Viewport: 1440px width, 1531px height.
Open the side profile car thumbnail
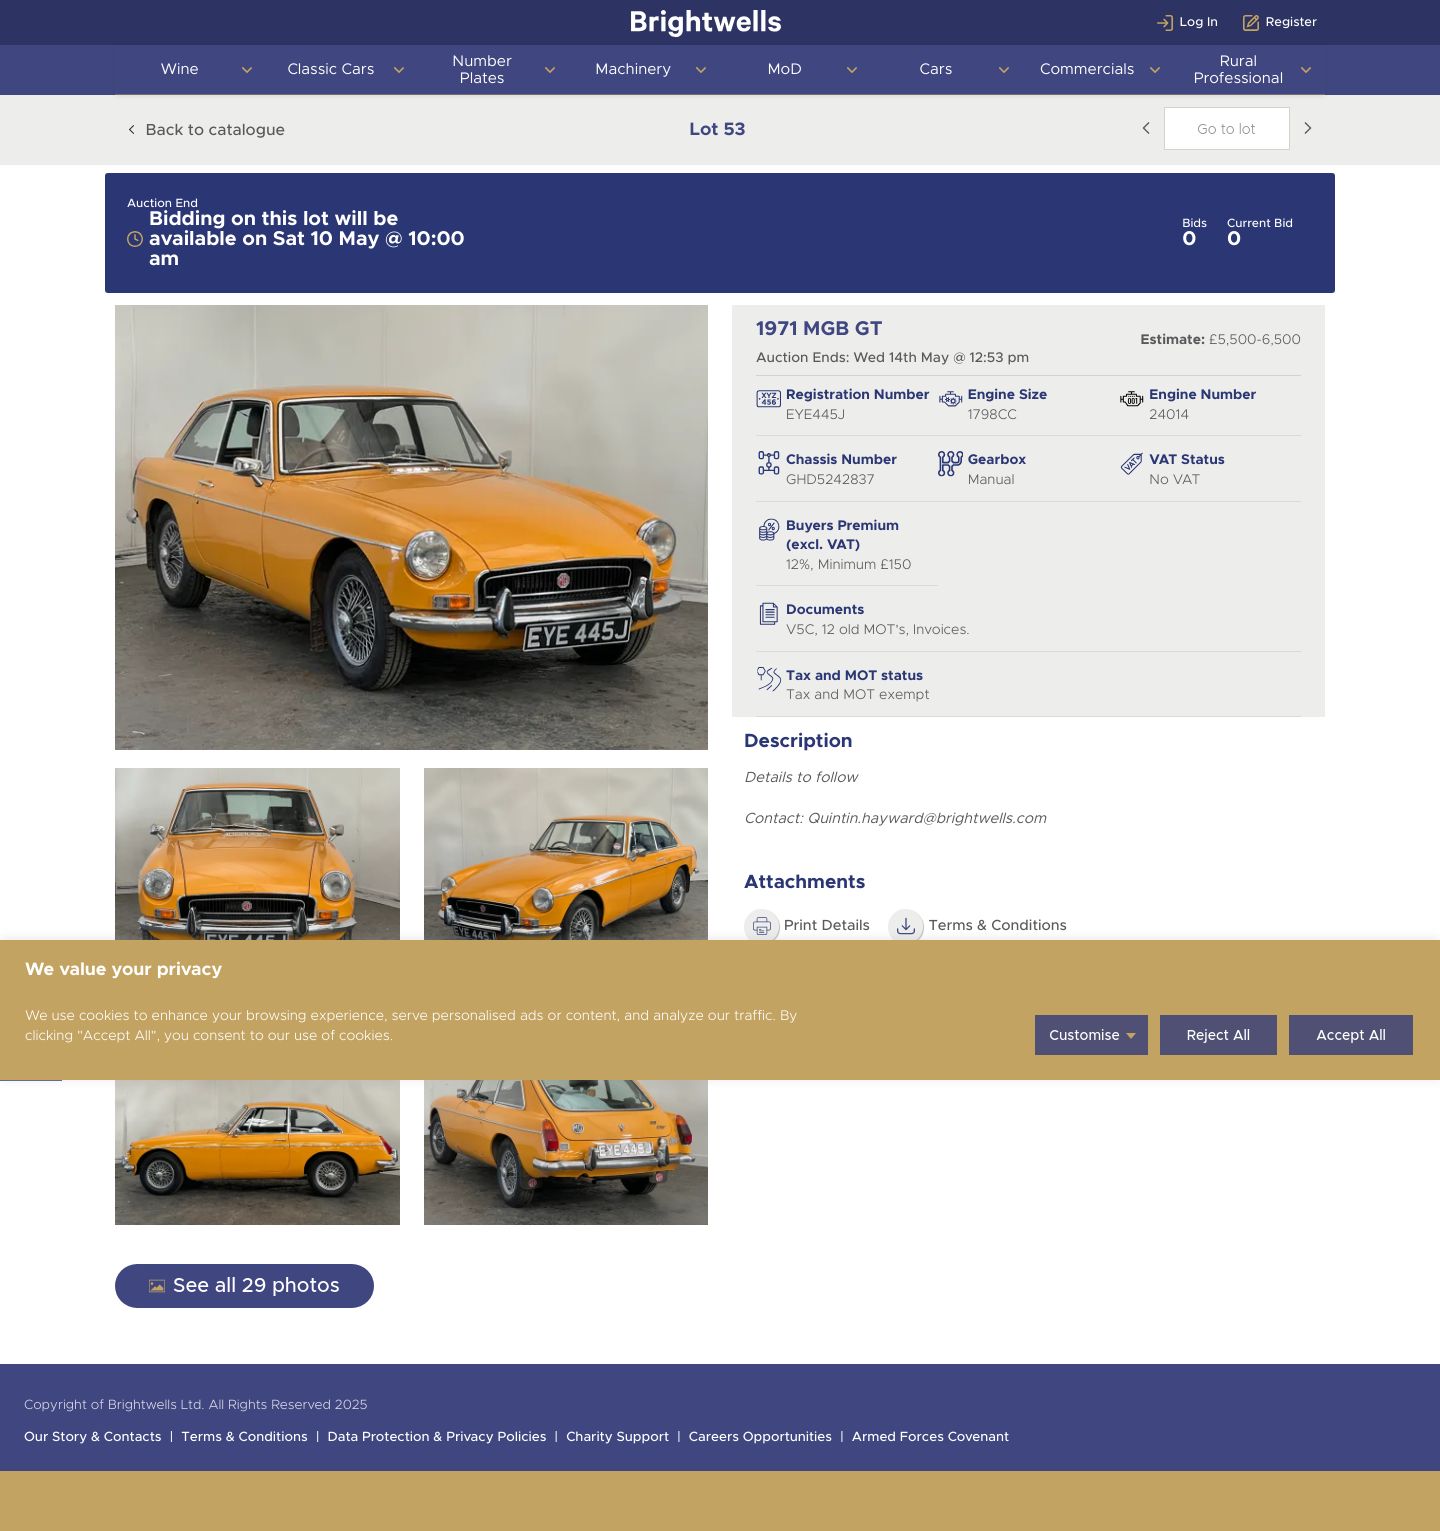pyautogui.click(x=257, y=1152)
